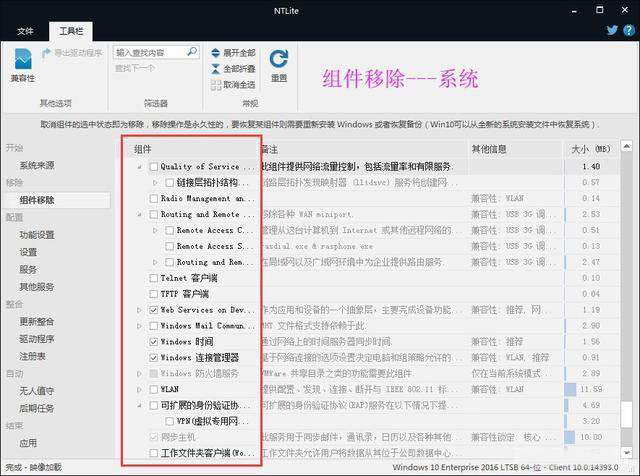Toggle TFTP 客户端 checkbox
This screenshot has width=640, height=476.
[x=153, y=294]
